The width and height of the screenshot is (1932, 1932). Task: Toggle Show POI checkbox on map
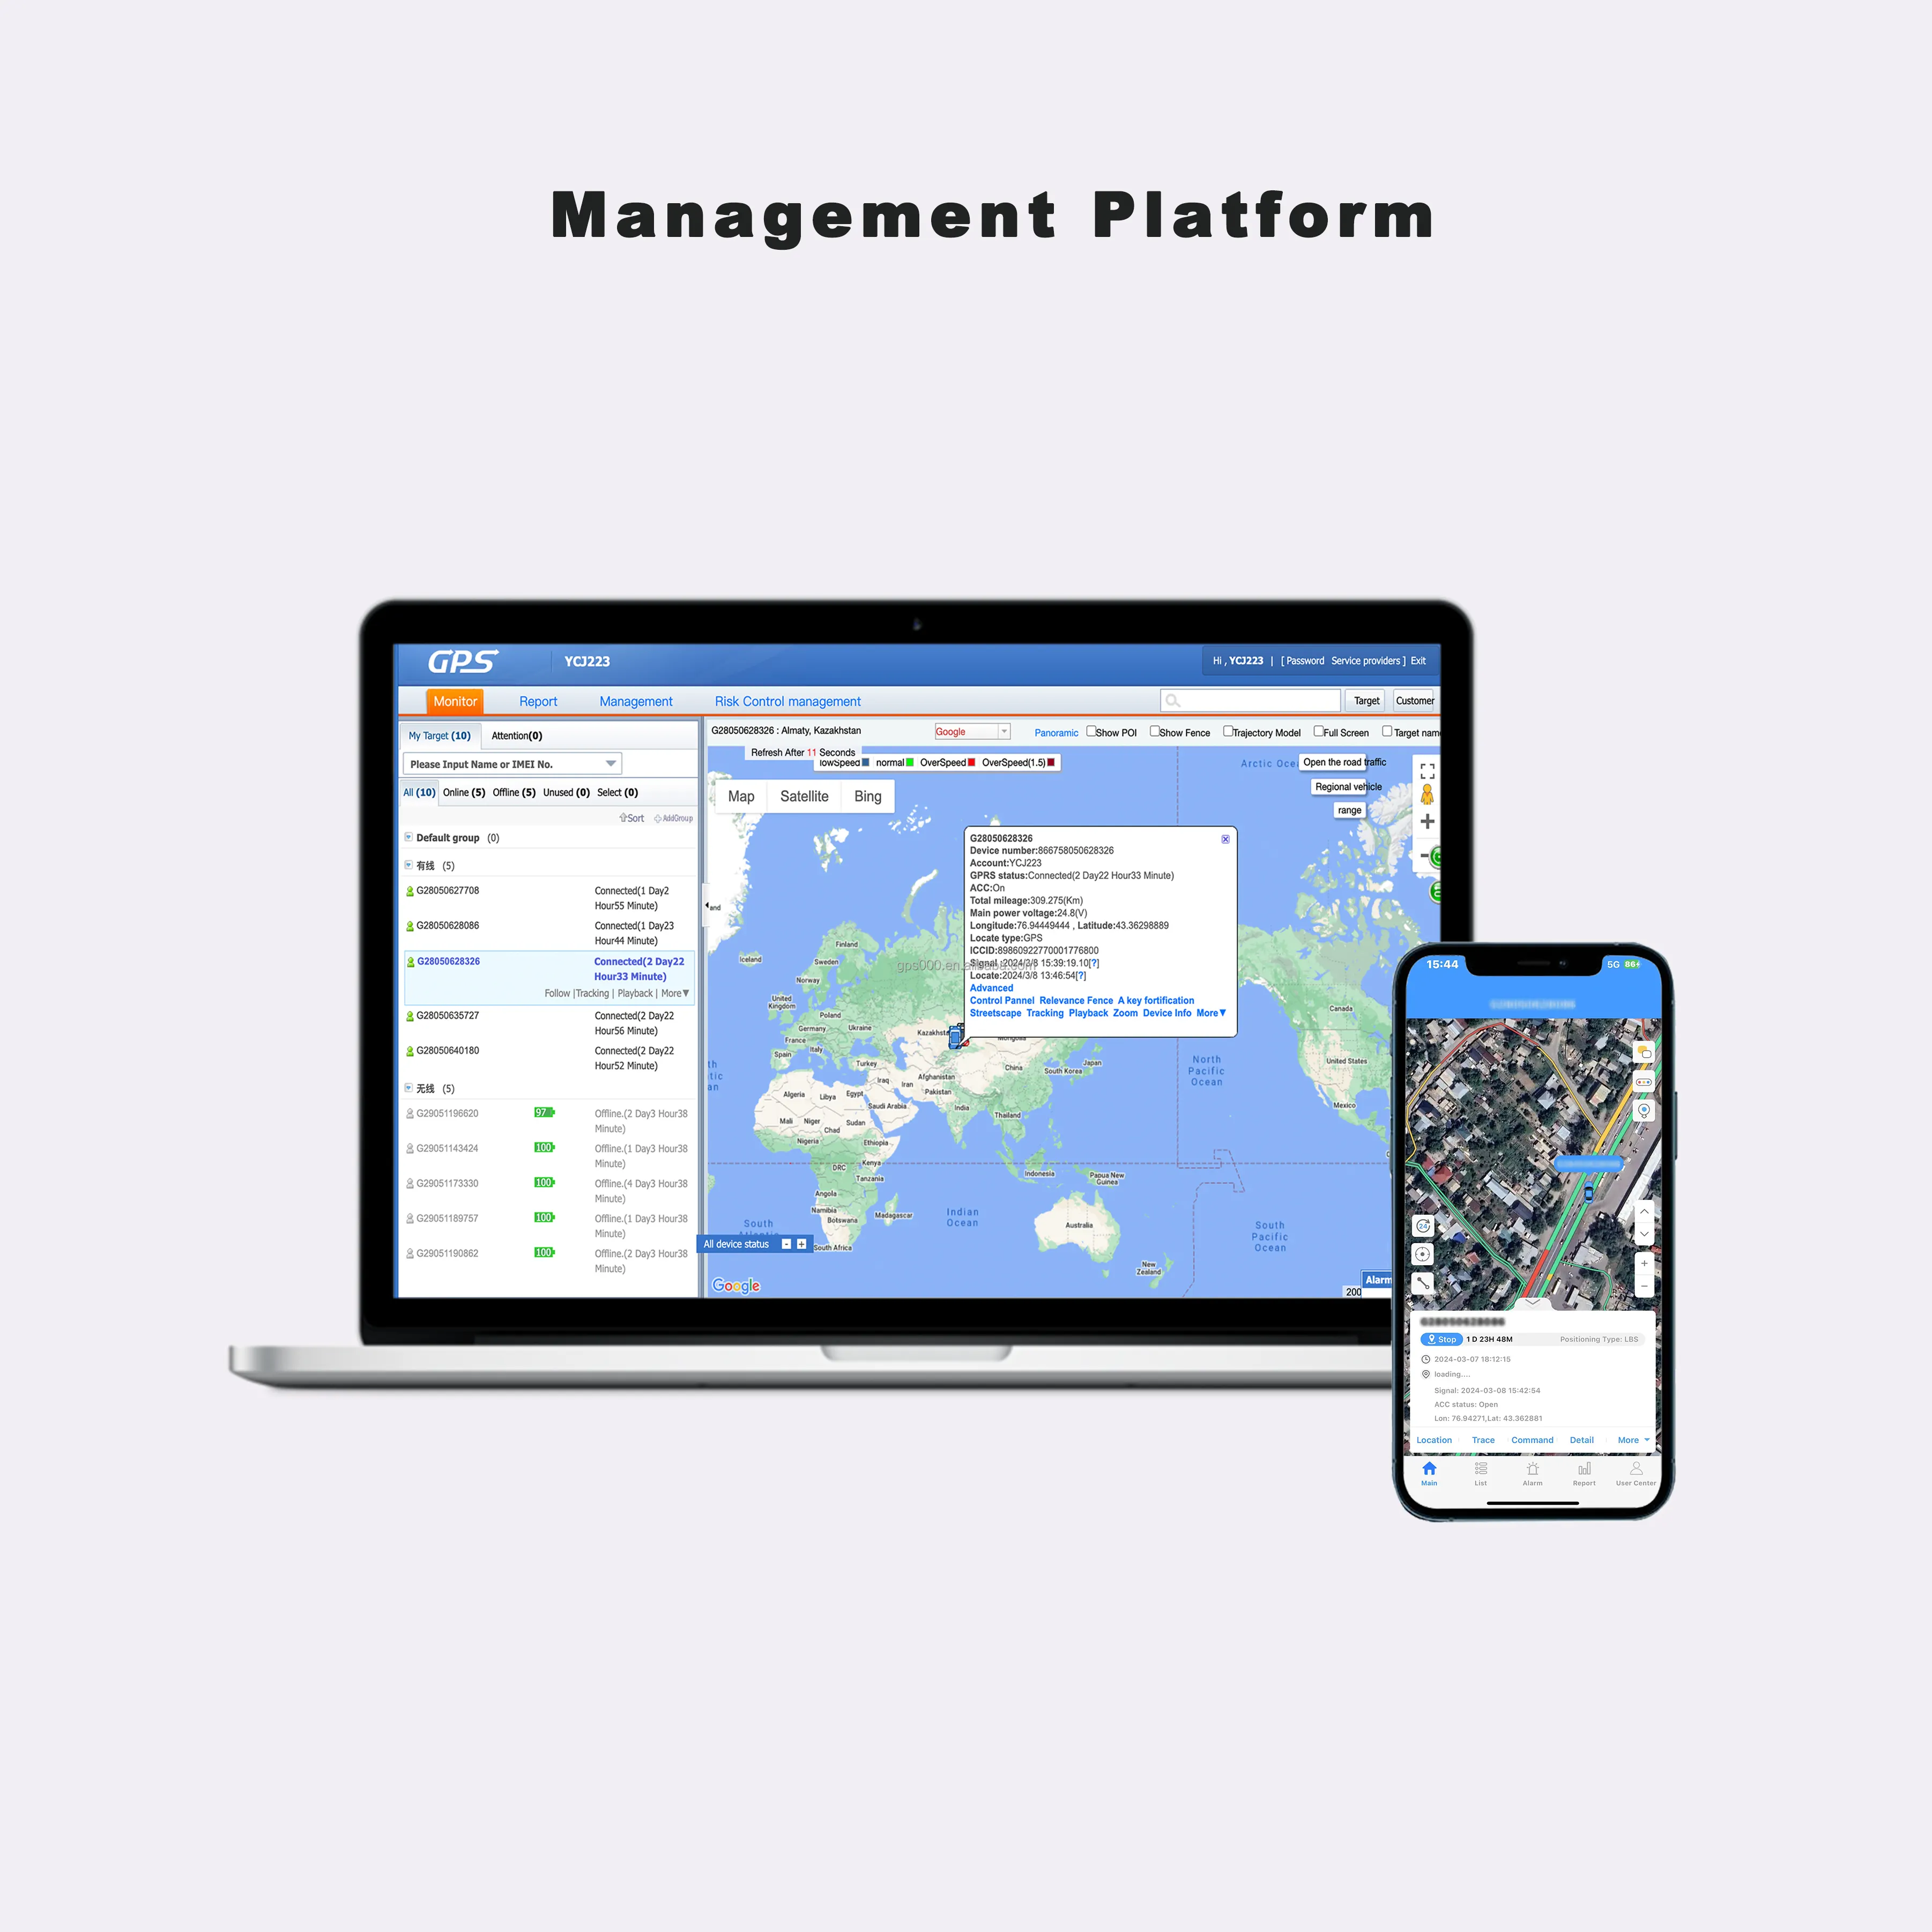click(x=1091, y=732)
